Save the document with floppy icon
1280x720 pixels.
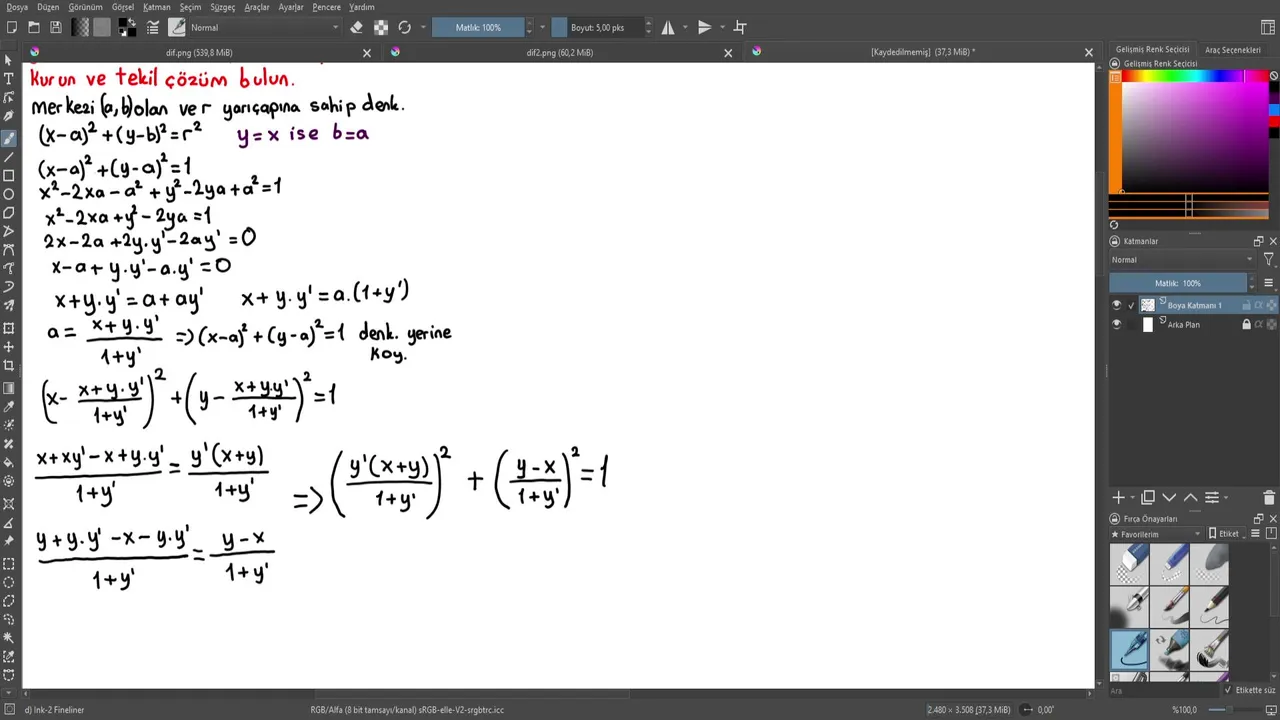(x=56, y=27)
